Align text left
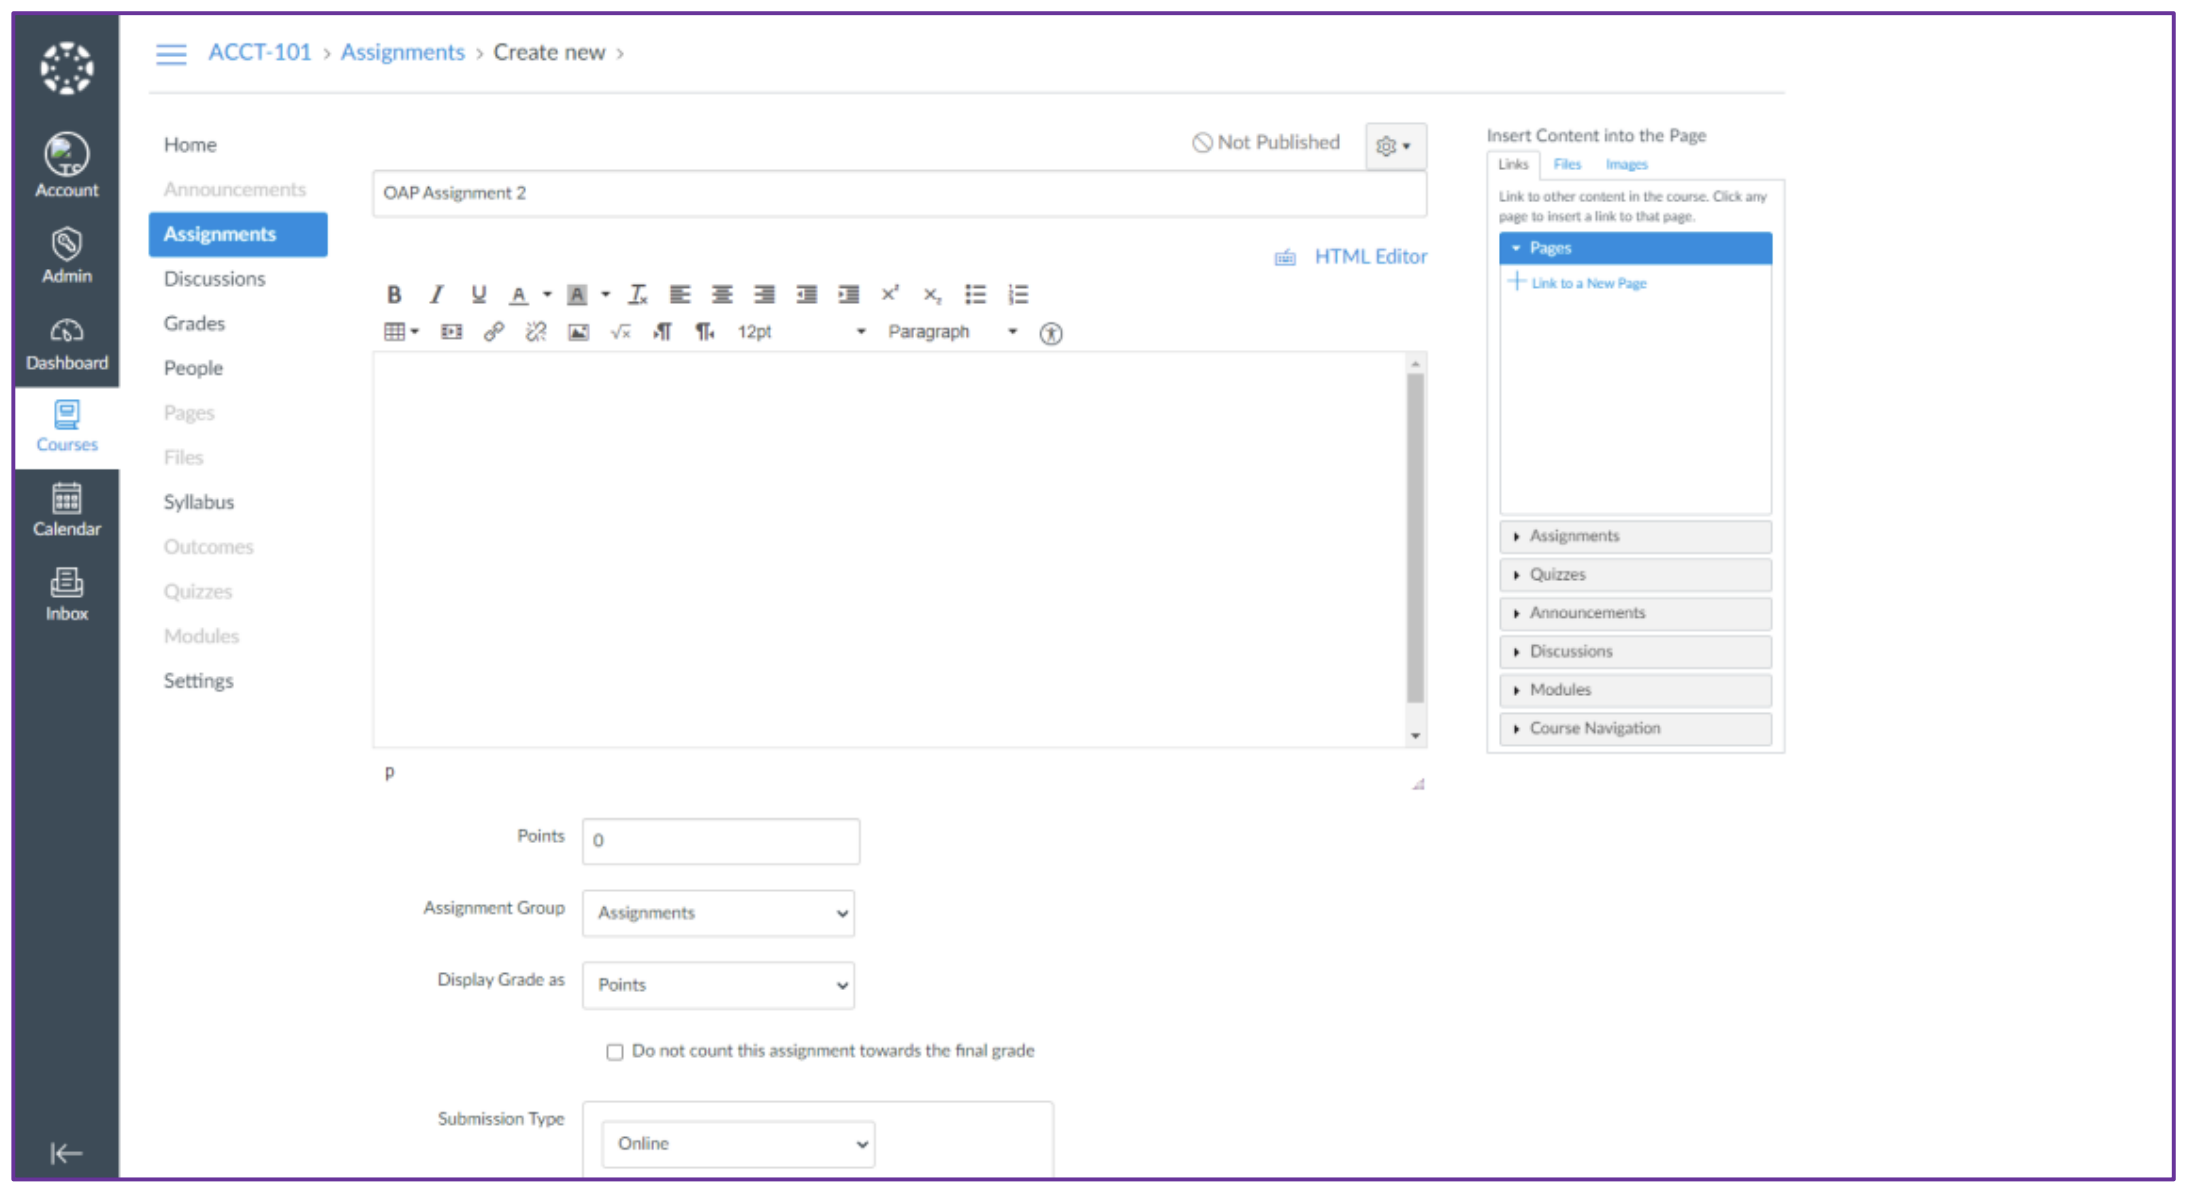The height and width of the screenshot is (1190, 2188). tap(679, 294)
